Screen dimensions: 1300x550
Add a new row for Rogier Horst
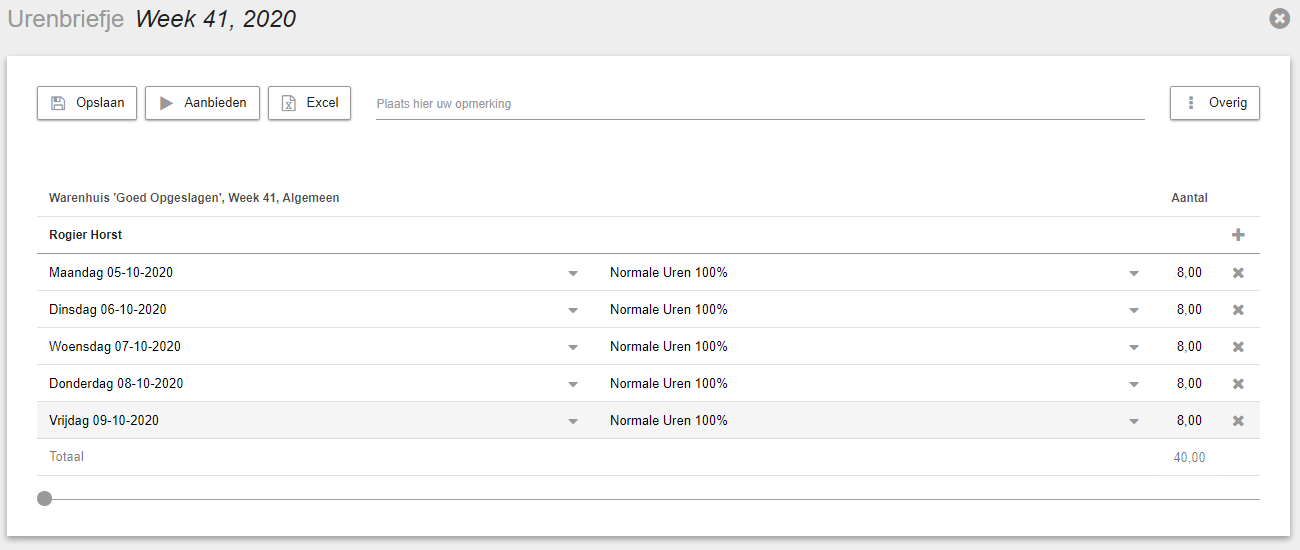1238,235
